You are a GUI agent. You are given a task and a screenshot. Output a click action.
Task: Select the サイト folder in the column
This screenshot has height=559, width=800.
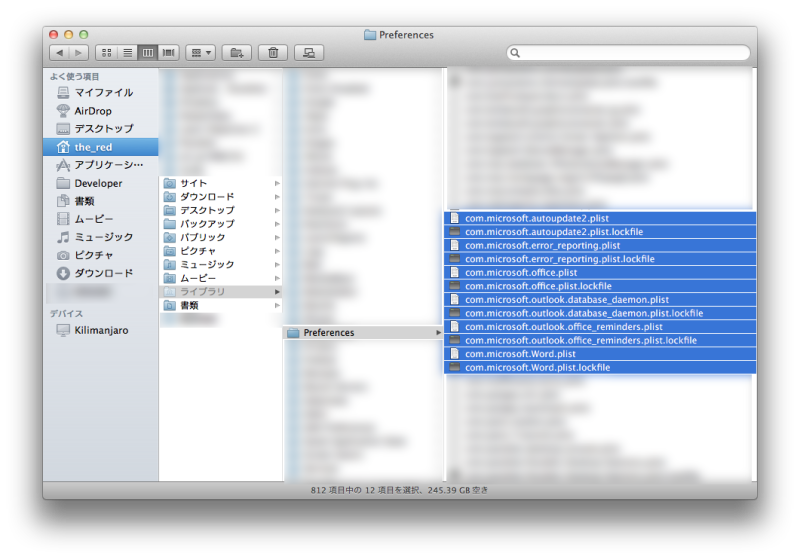[x=221, y=183]
